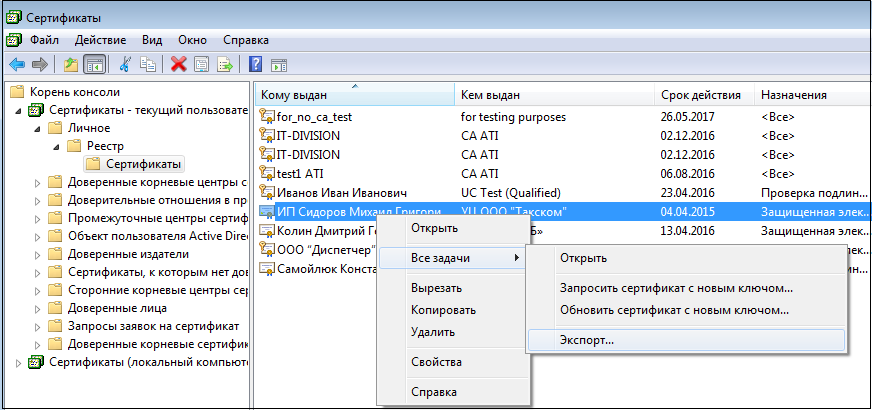Click the Up one level folder icon
Image resolution: width=872 pixels, height=410 pixels.
(70, 64)
